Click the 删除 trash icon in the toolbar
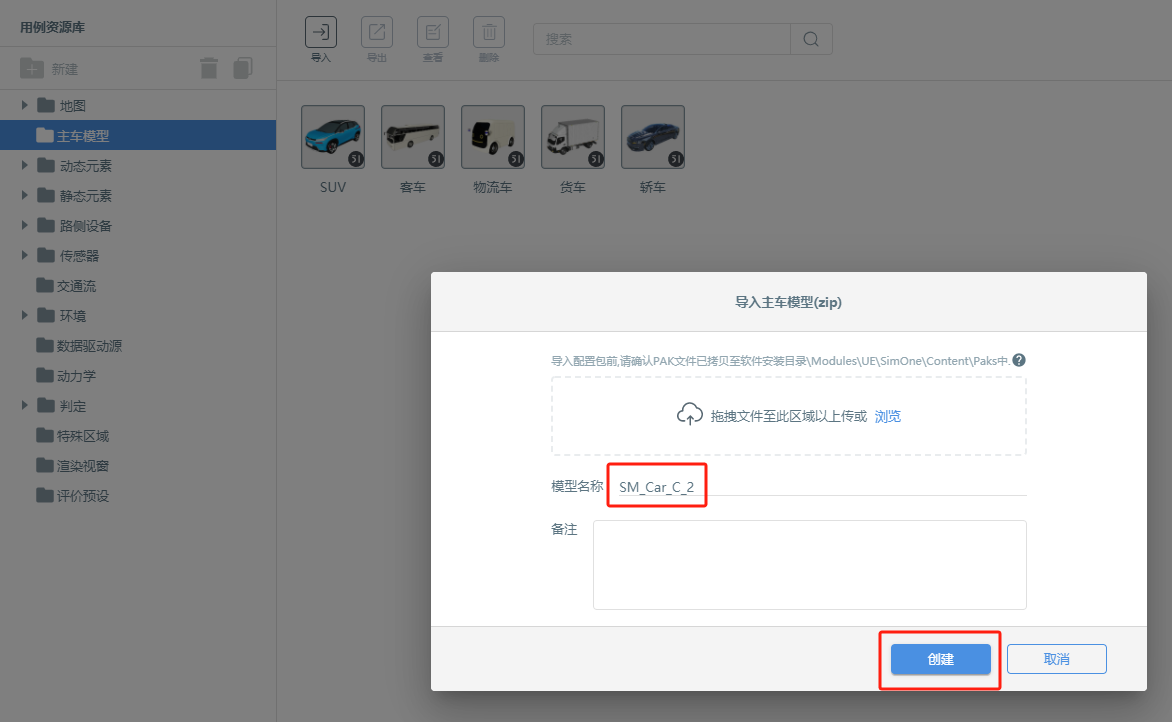The image size is (1172, 722). point(489,32)
